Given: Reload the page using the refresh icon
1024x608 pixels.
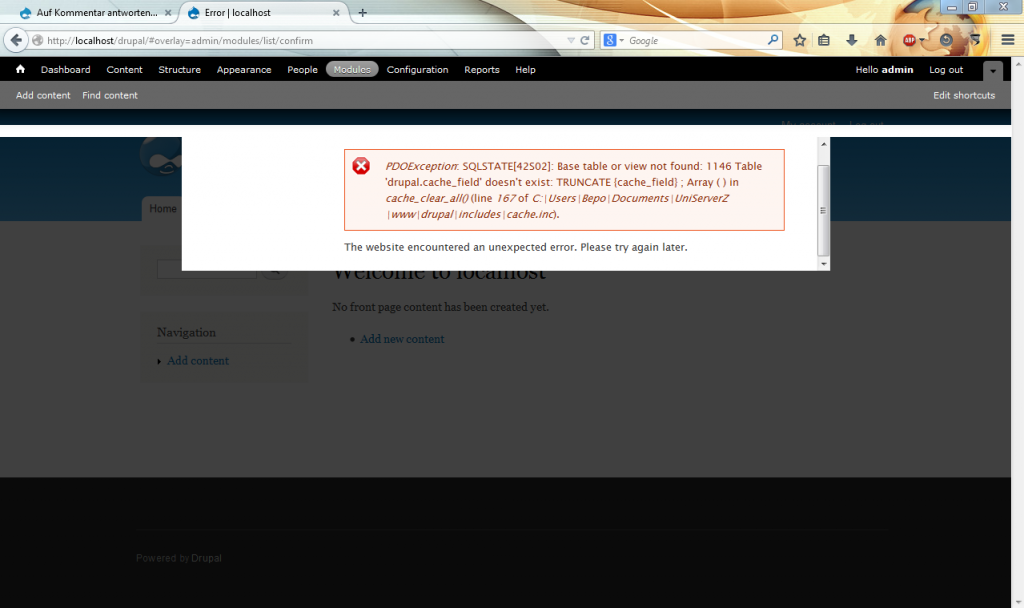Looking at the screenshot, I should pyautogui.click(x=586, y=41).
